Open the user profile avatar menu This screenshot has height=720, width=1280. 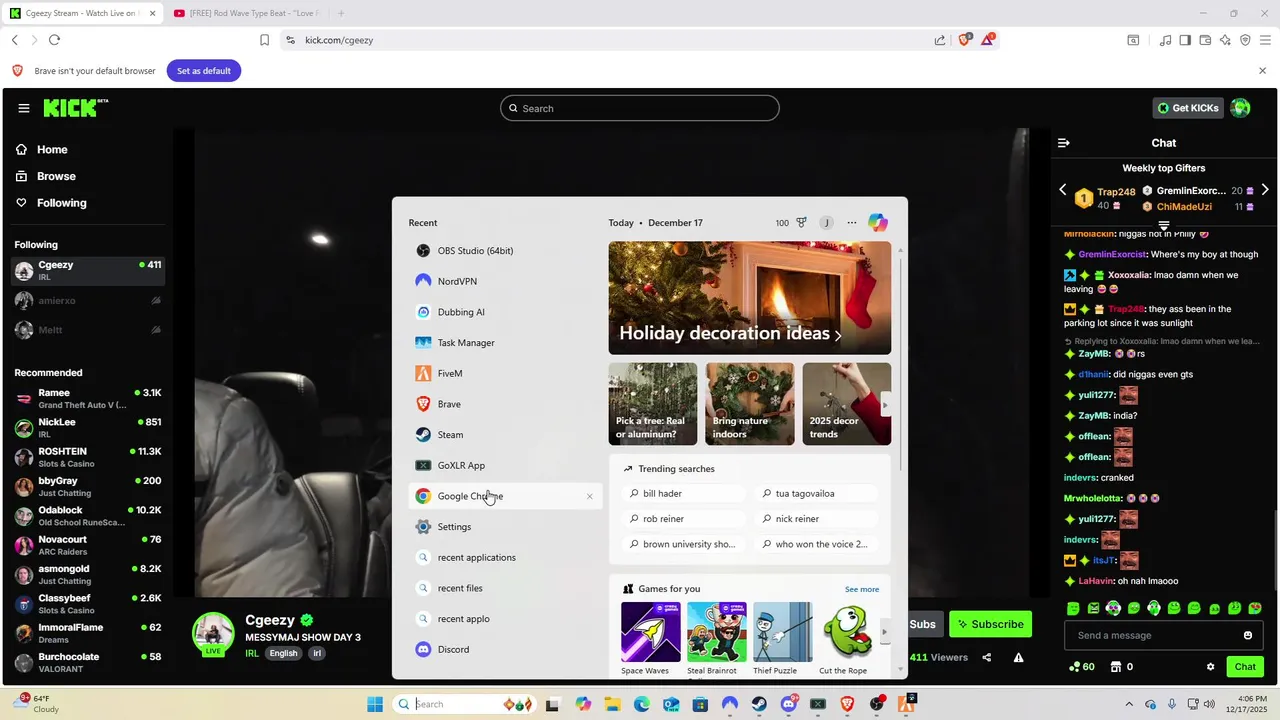coord(1241,108)
